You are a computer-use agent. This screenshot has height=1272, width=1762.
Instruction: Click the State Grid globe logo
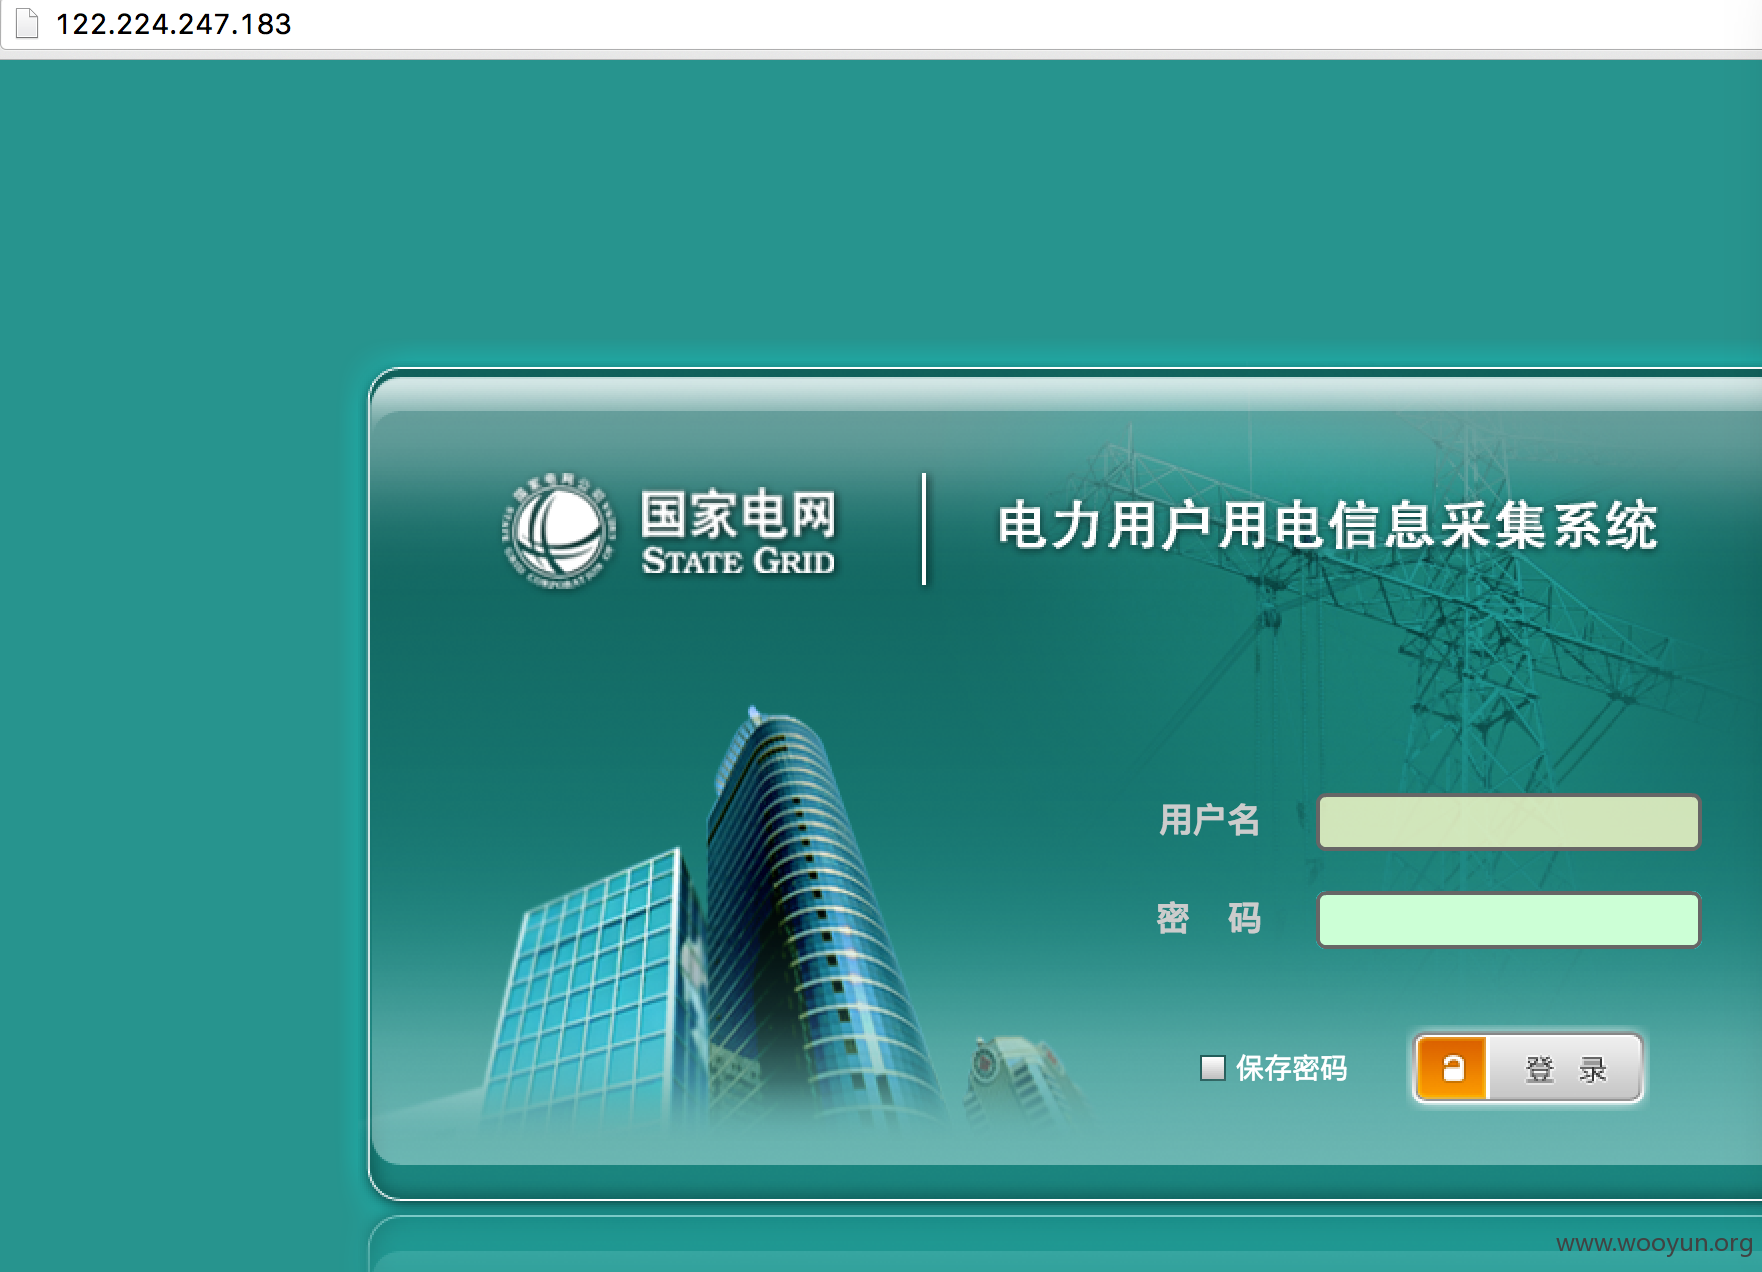coord(559,532)
